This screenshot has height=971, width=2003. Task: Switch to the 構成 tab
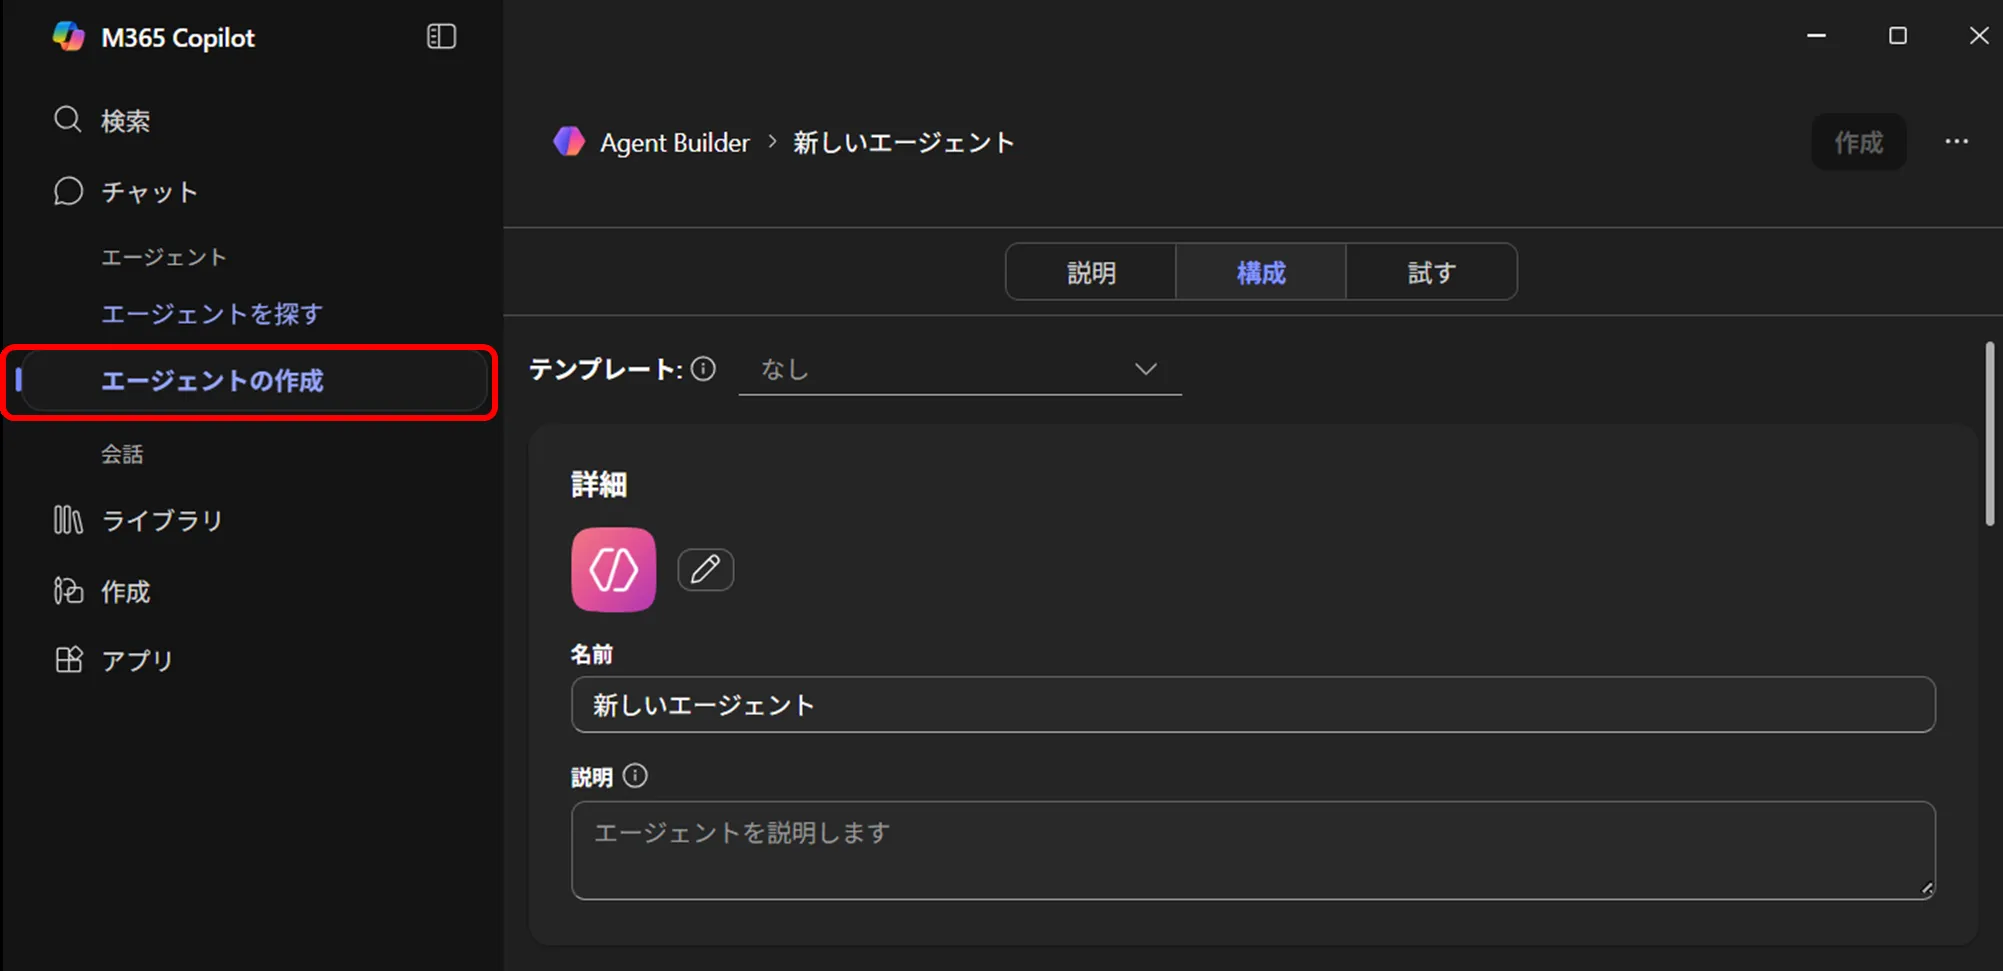(1261, 272)
